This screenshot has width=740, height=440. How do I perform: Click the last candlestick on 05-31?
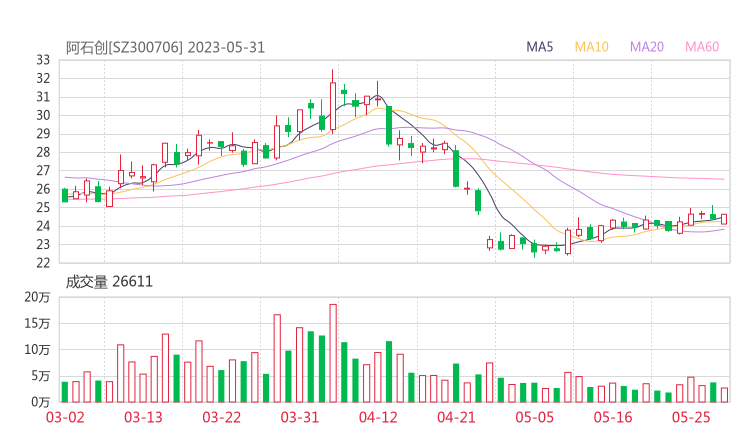724,219
